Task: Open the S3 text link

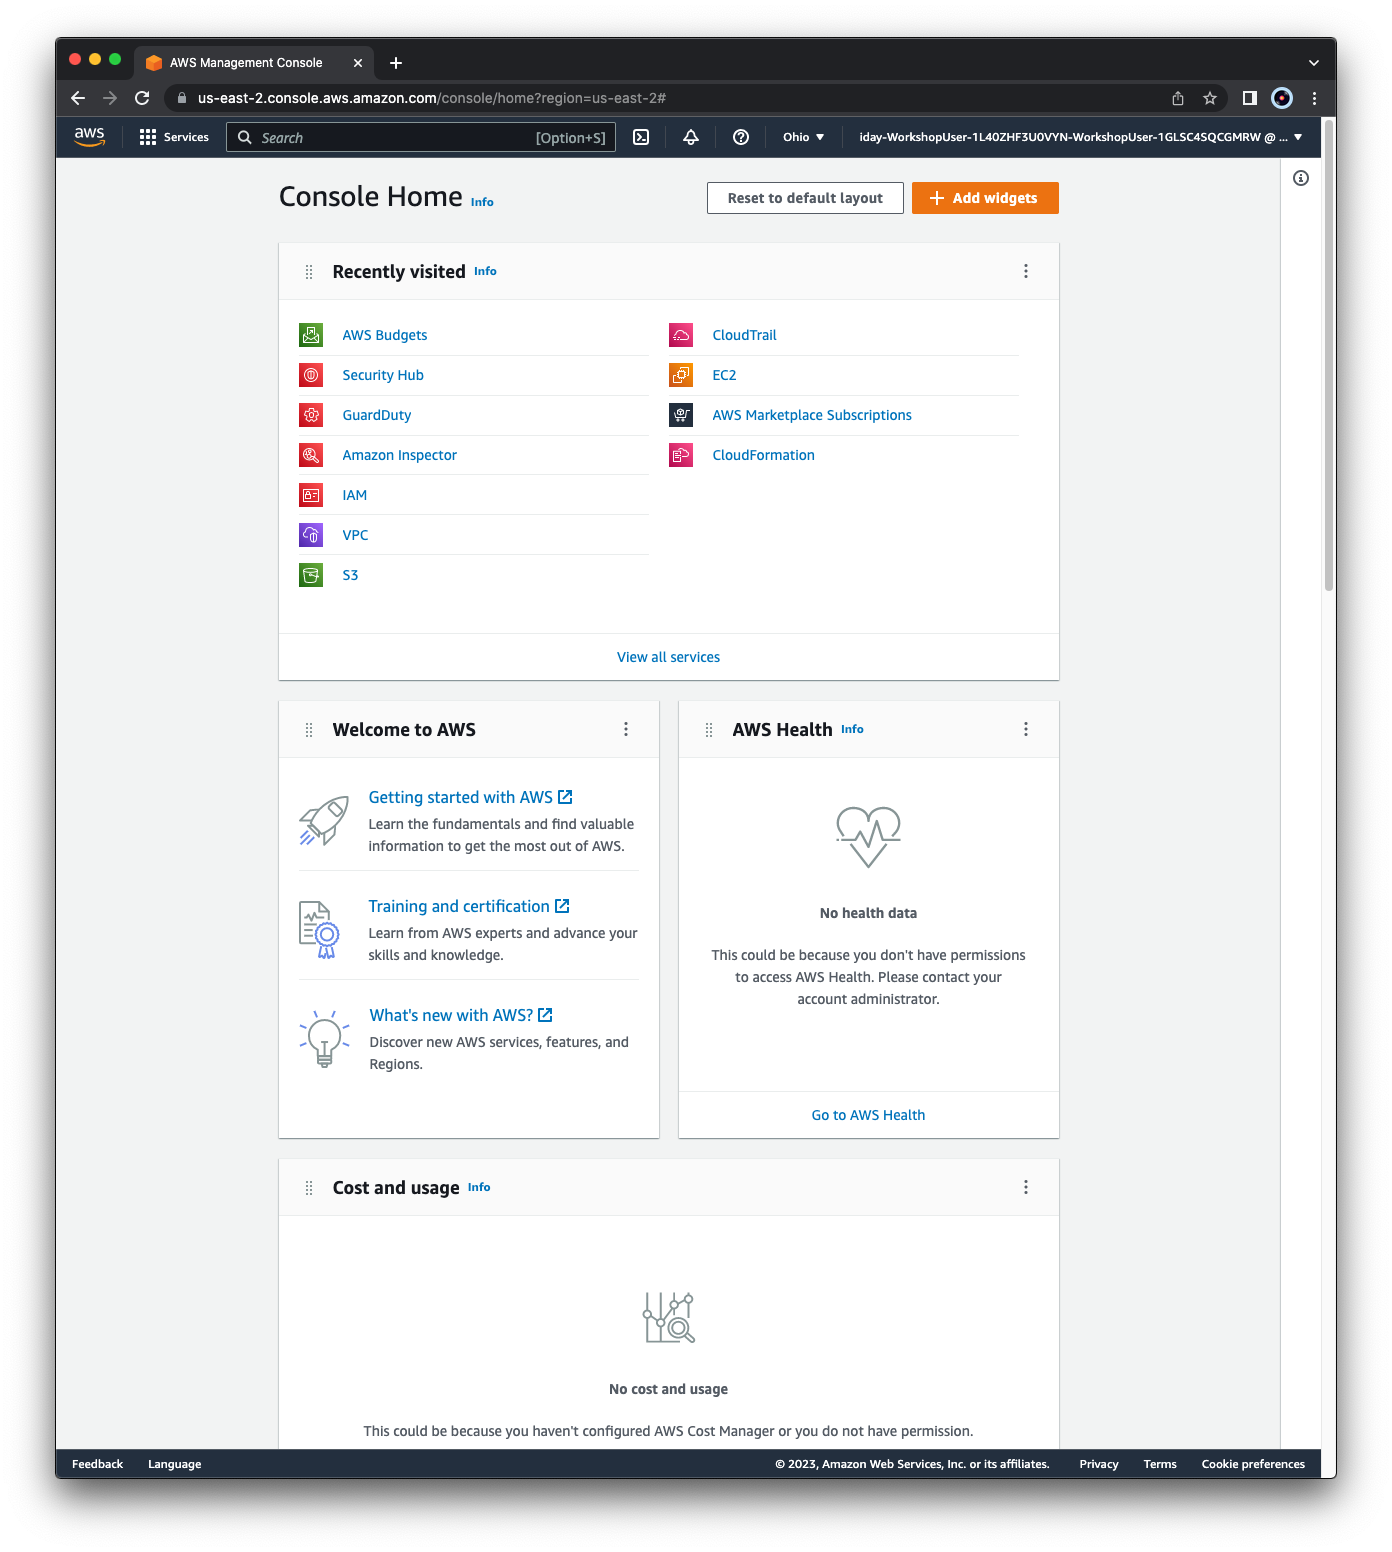Action: click(x=350, y=575)
